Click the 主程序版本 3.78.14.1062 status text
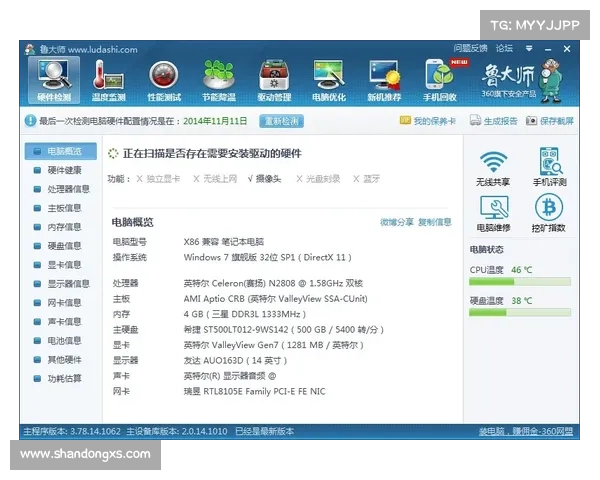This screenshot has height=480, width=600. [72, 431]
